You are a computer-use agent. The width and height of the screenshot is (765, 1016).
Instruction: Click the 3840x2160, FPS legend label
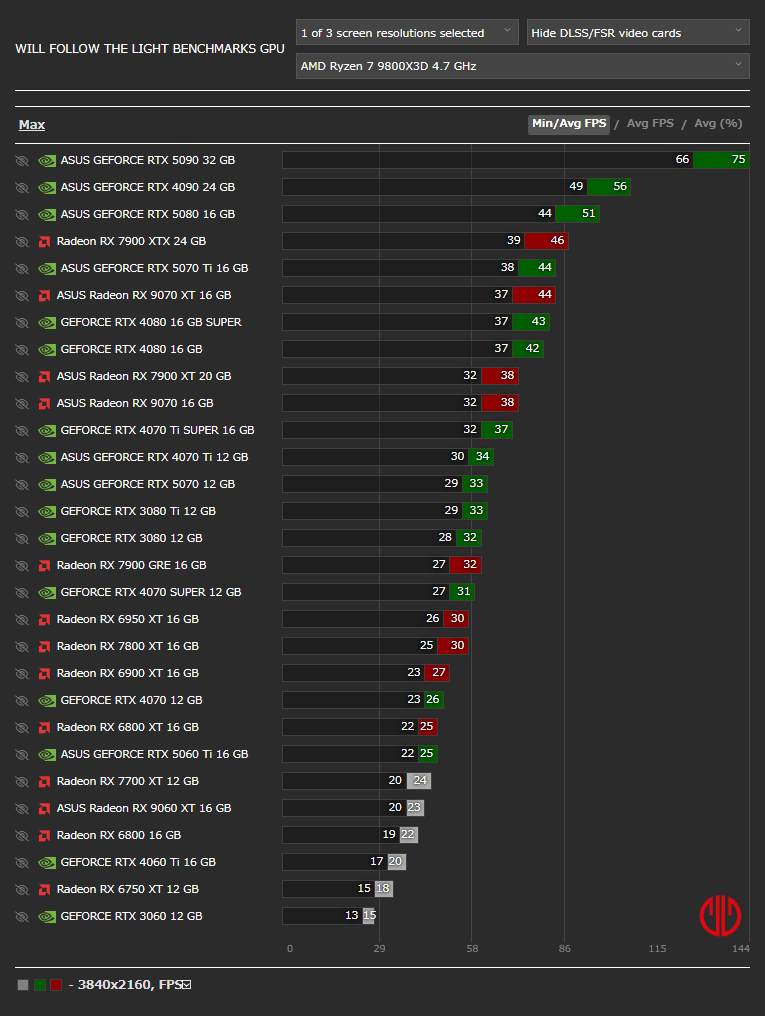coord(130,985)
